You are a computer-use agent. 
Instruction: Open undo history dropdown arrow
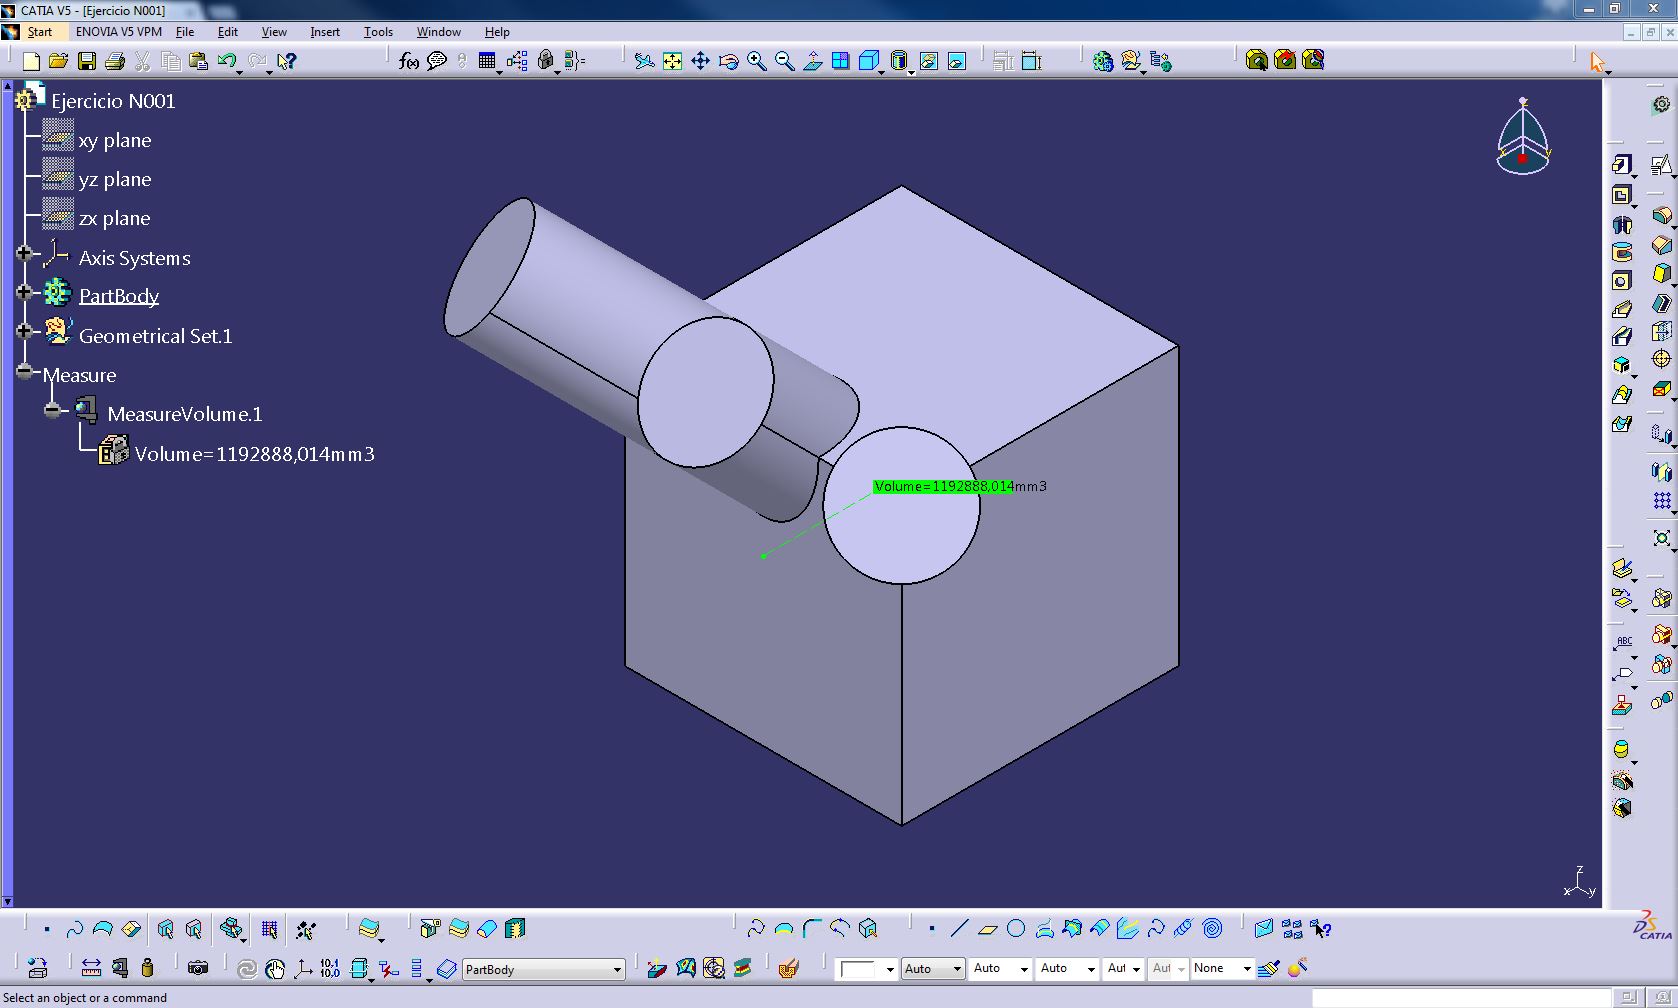[x=240, y=72]
